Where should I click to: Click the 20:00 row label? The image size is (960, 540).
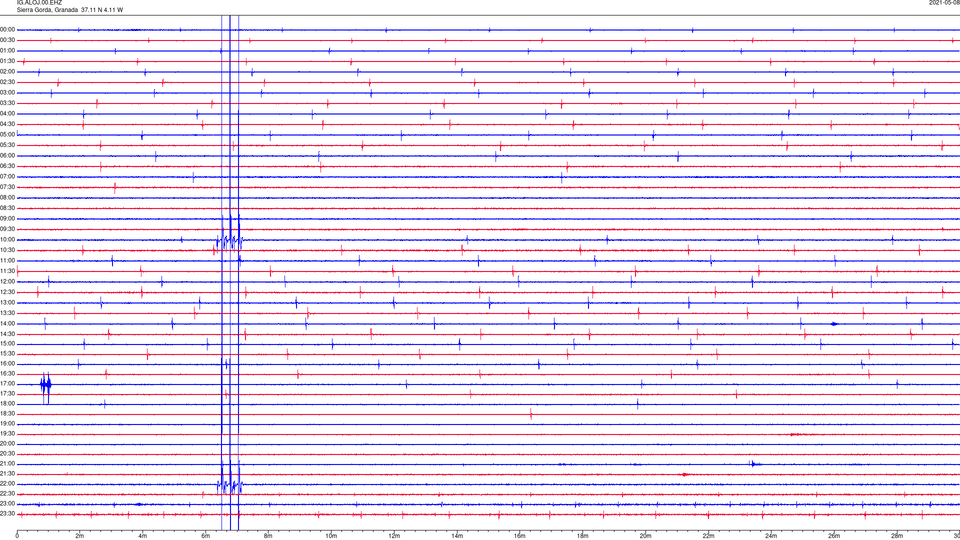(8, 444)
